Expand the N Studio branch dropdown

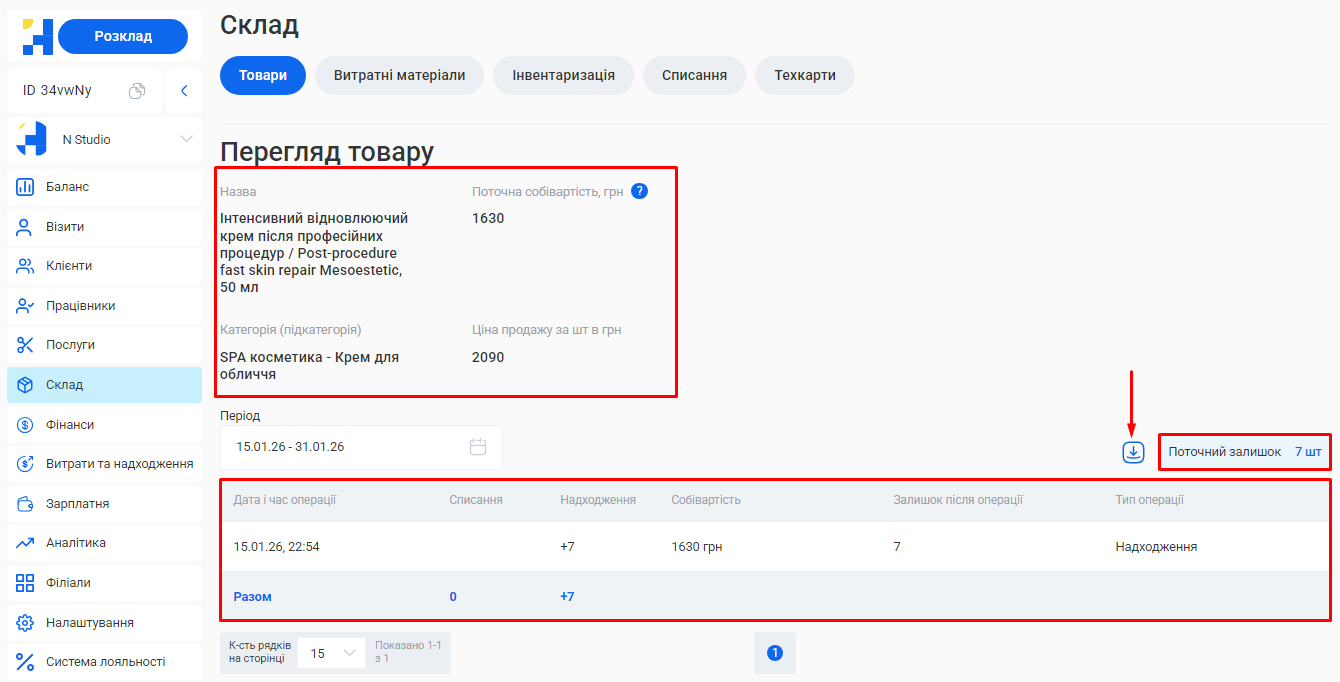pyautogui.click(x=186, y=139)
